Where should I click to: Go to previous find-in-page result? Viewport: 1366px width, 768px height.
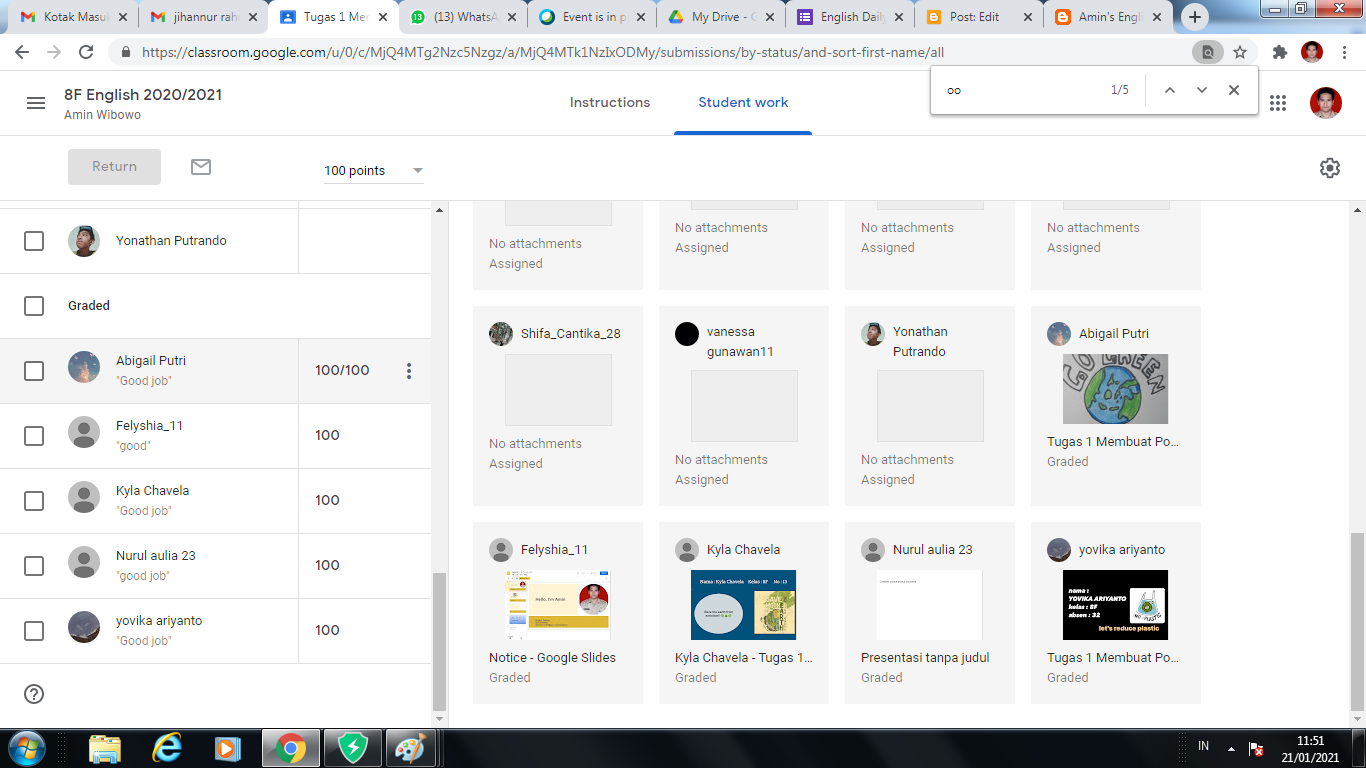click(1169, 90)
